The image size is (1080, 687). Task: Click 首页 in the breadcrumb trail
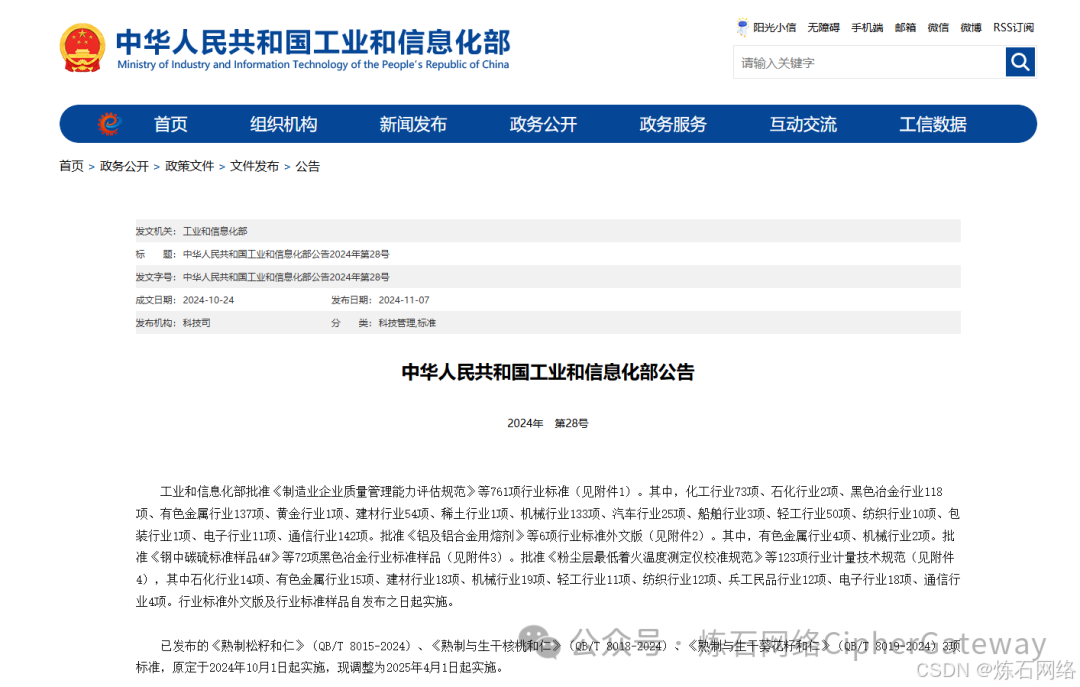[x=72, y=166]
